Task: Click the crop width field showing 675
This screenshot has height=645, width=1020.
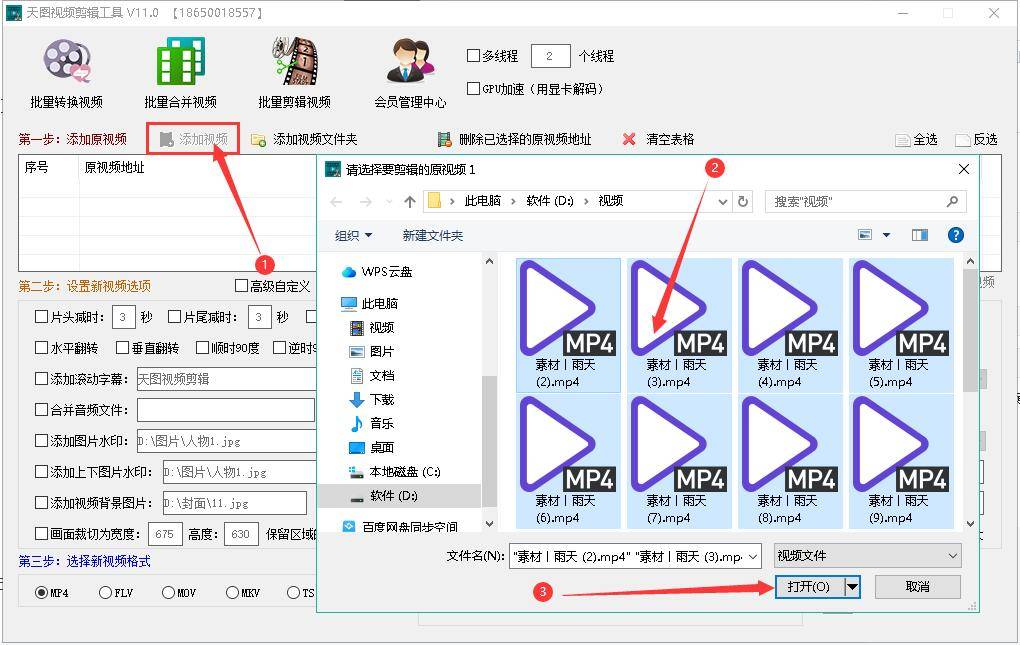Action: point(165,534)
